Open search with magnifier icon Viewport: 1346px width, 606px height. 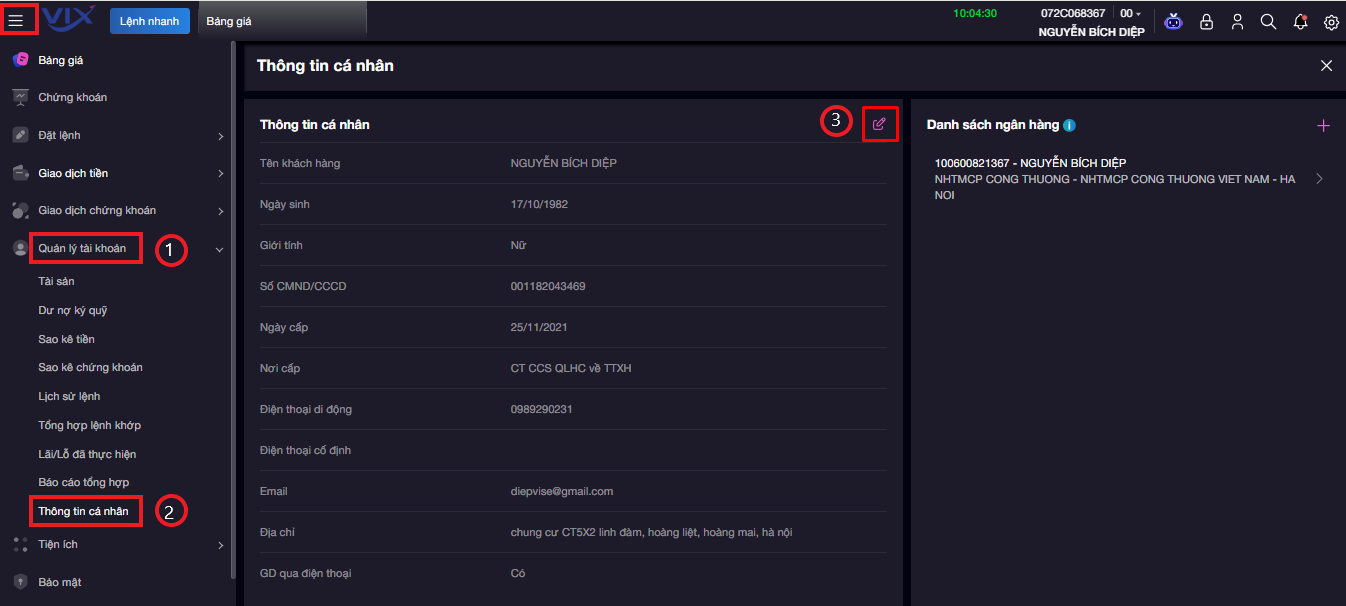(1268, 21)
